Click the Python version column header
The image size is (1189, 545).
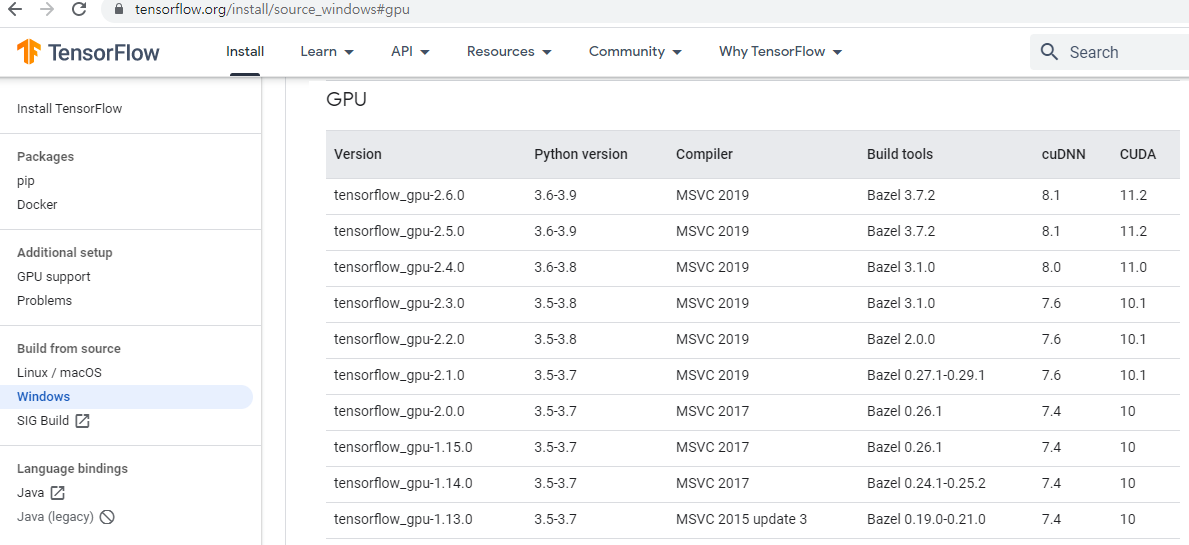pyautogui.click(x=581, y=154)
